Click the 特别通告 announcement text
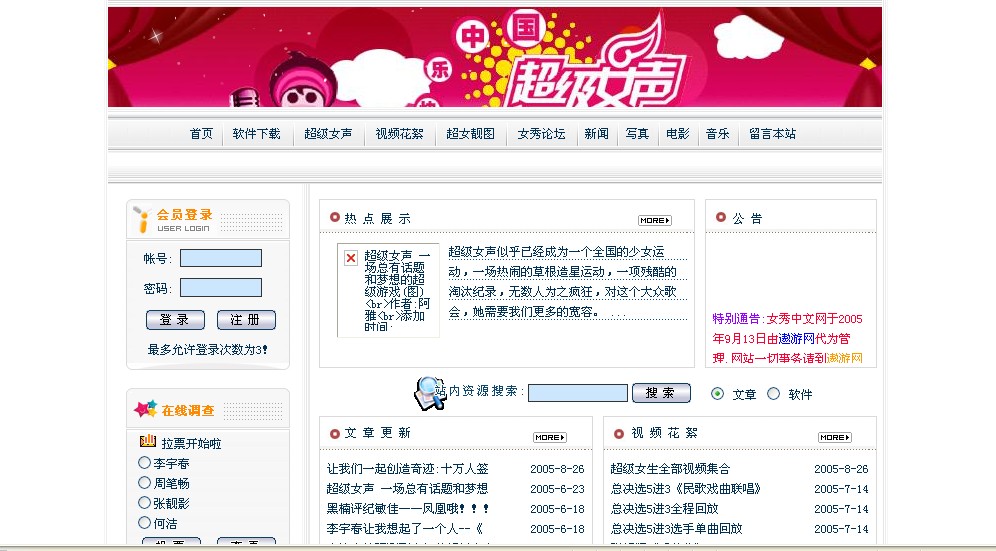This screenshot has height=551, width=996. 737,319
